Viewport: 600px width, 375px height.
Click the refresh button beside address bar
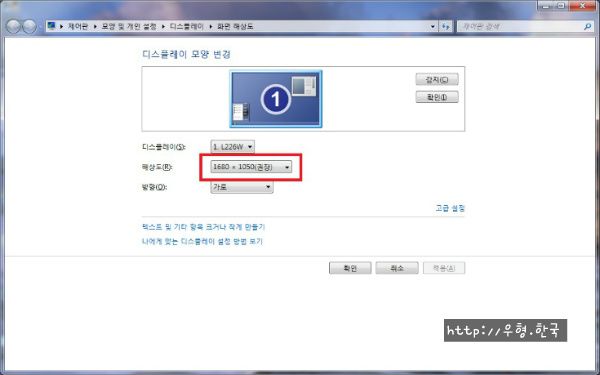pos(445,26)
